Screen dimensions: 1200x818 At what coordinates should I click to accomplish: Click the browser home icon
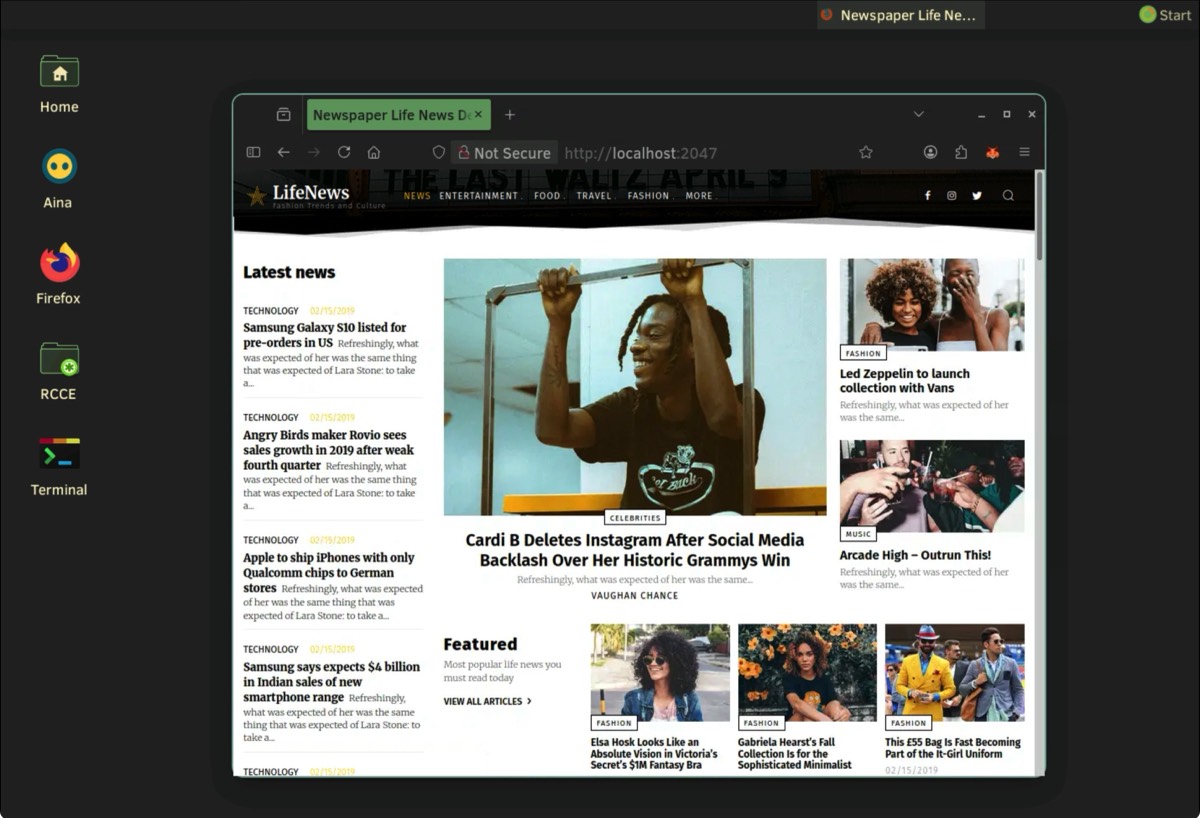(374, 153)
